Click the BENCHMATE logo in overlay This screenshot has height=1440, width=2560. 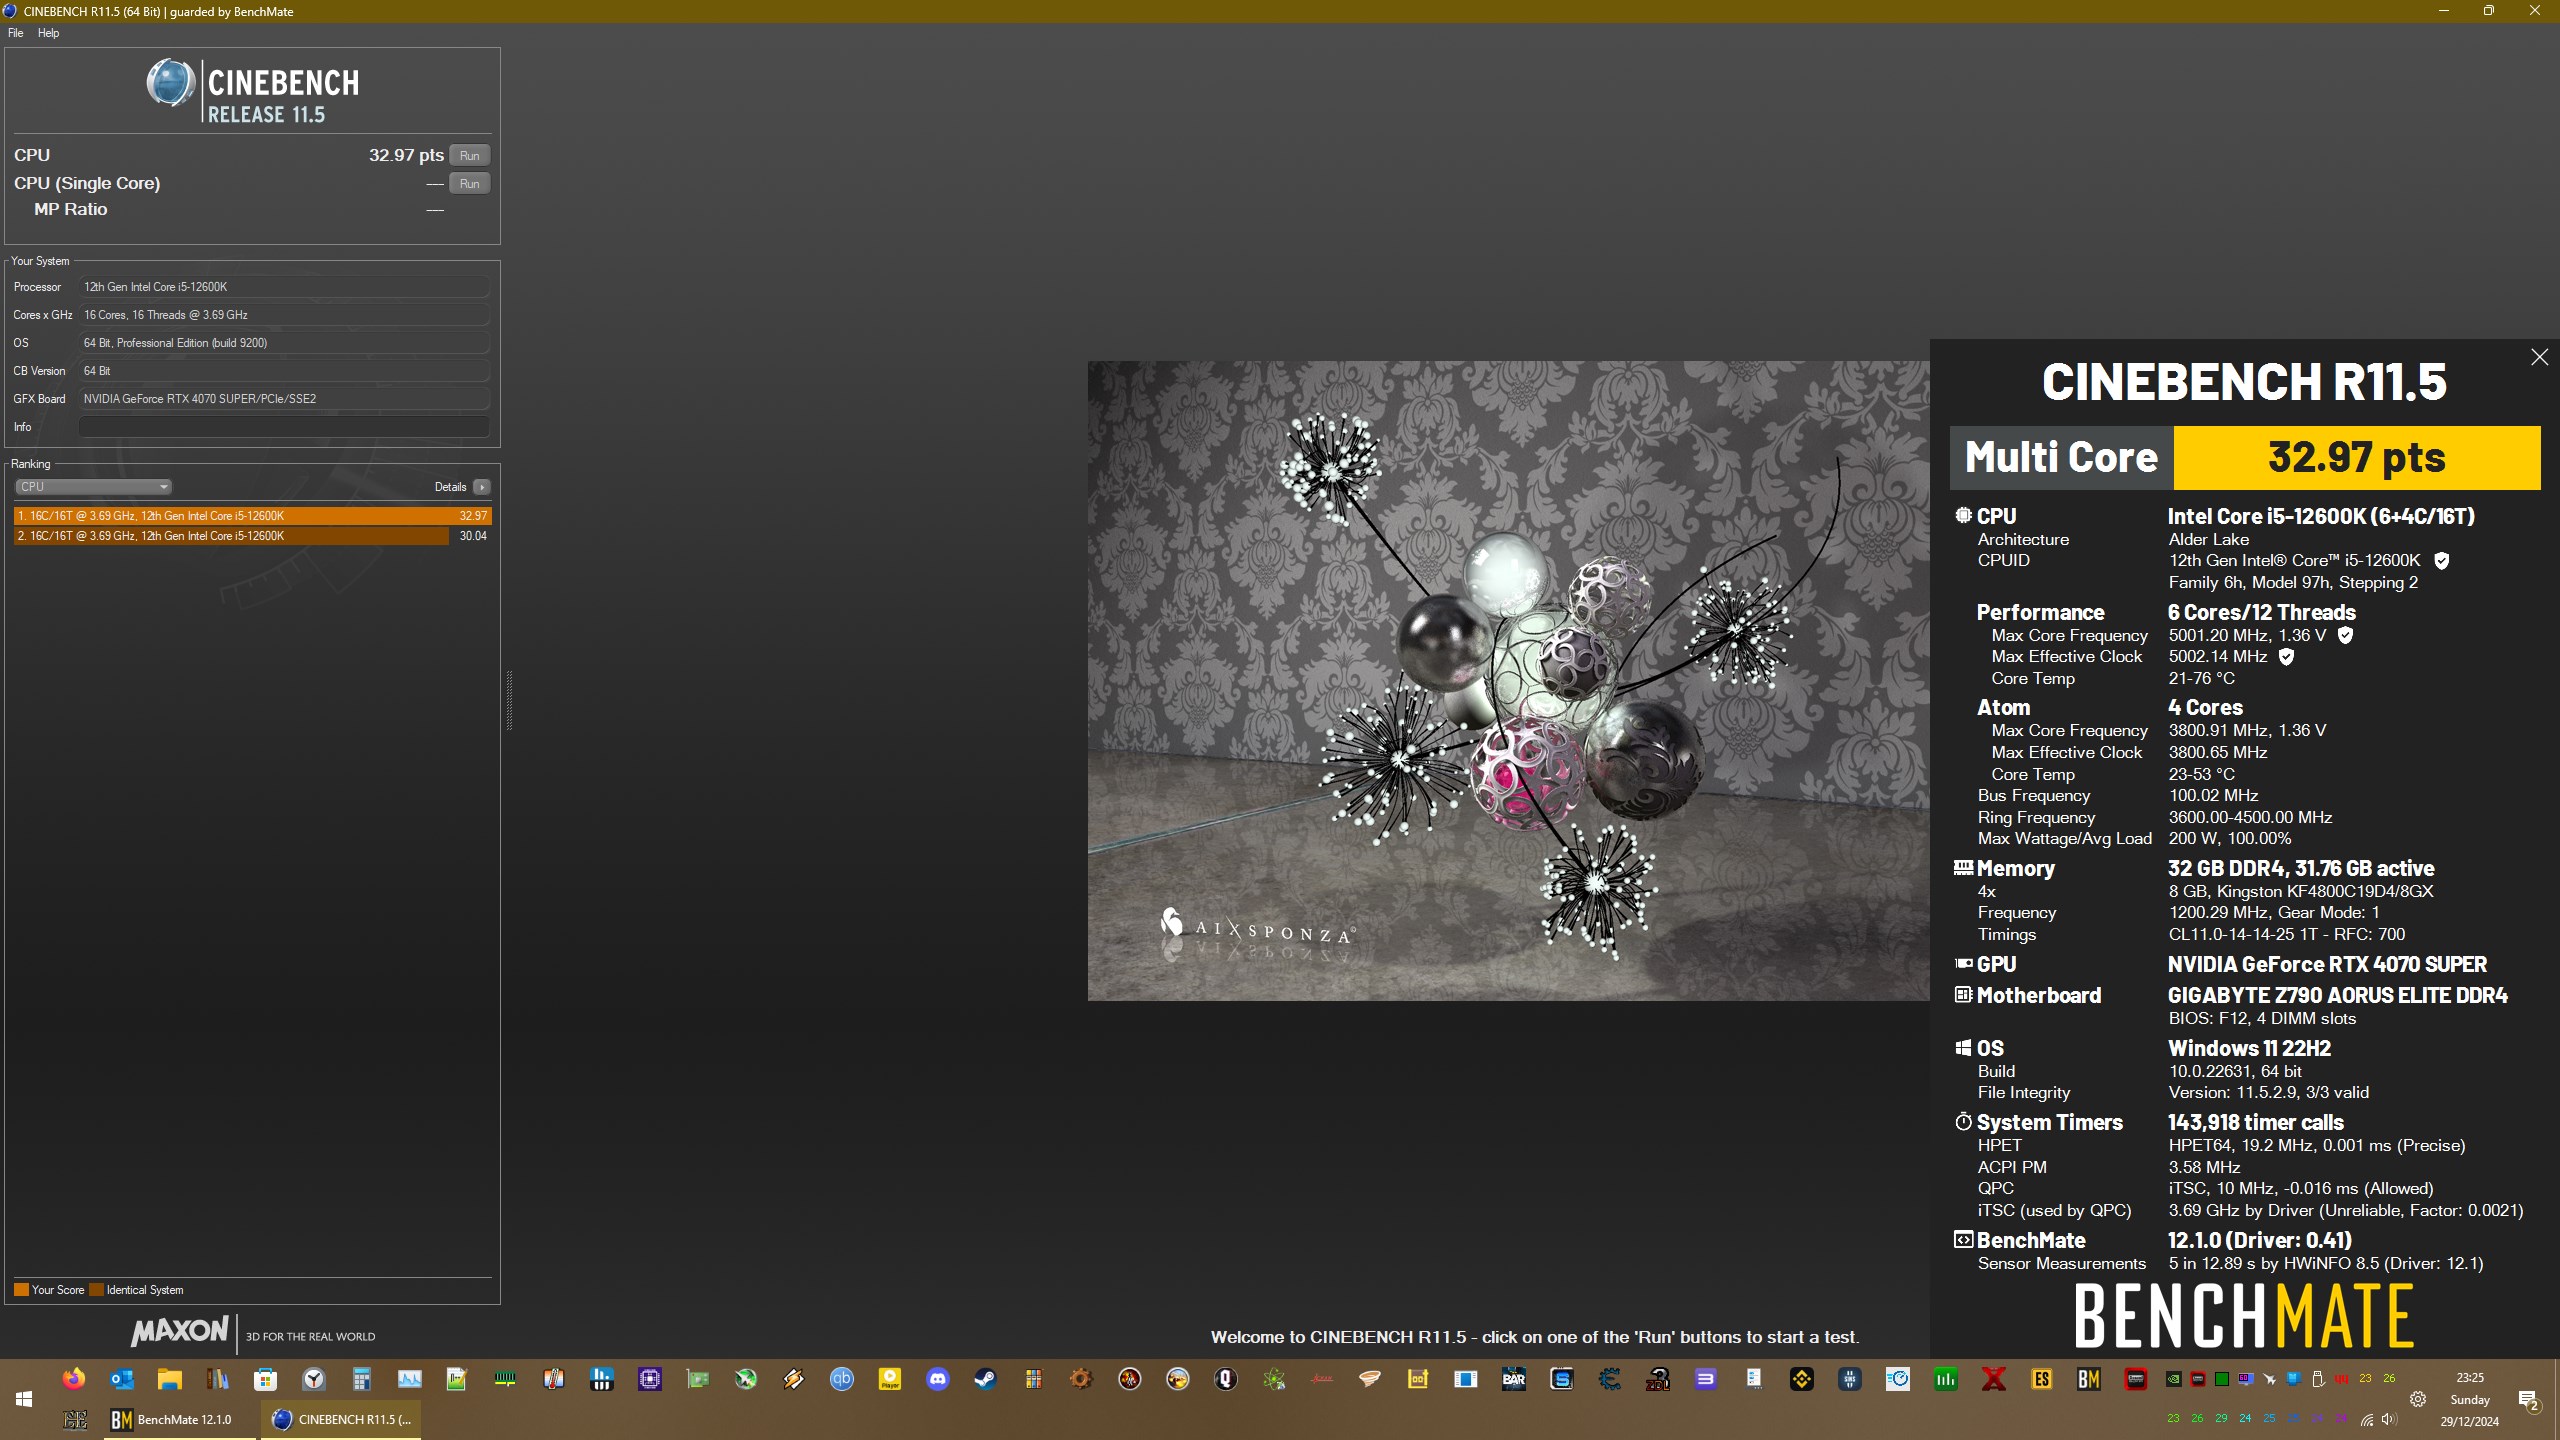[x=2244, y=1316]
